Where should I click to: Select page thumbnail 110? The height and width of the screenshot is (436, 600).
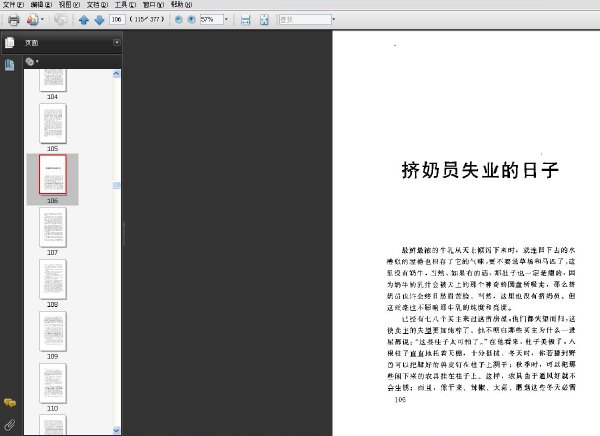coord(53,384)
